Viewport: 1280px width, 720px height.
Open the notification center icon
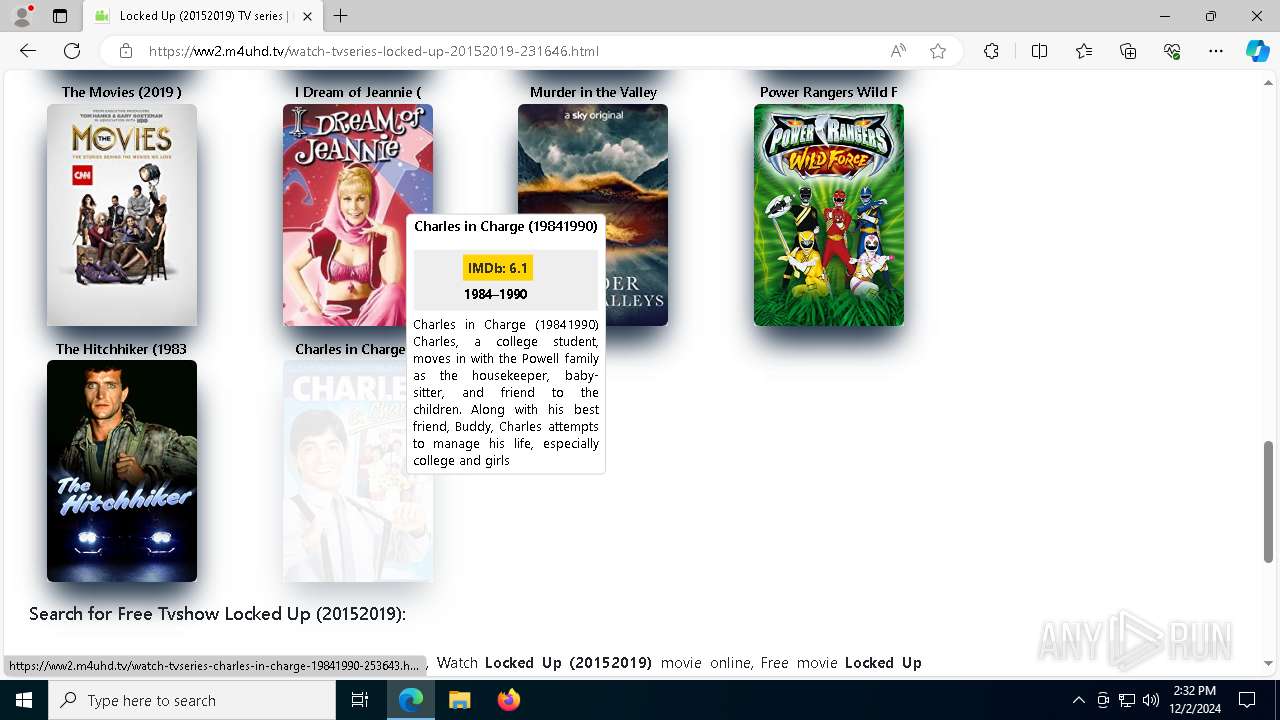tap(1247, 700)
